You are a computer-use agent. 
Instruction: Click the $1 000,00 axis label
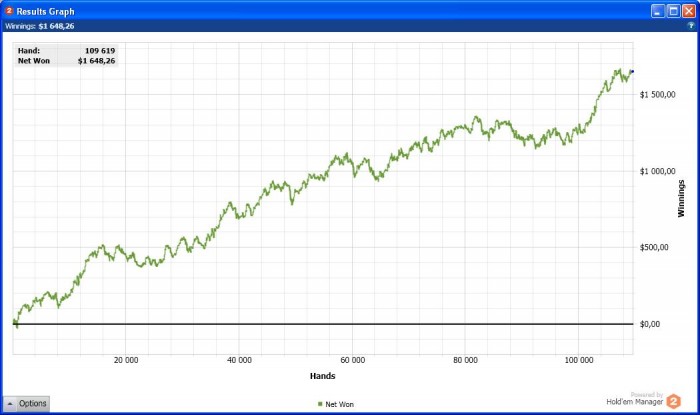point(658,171)
